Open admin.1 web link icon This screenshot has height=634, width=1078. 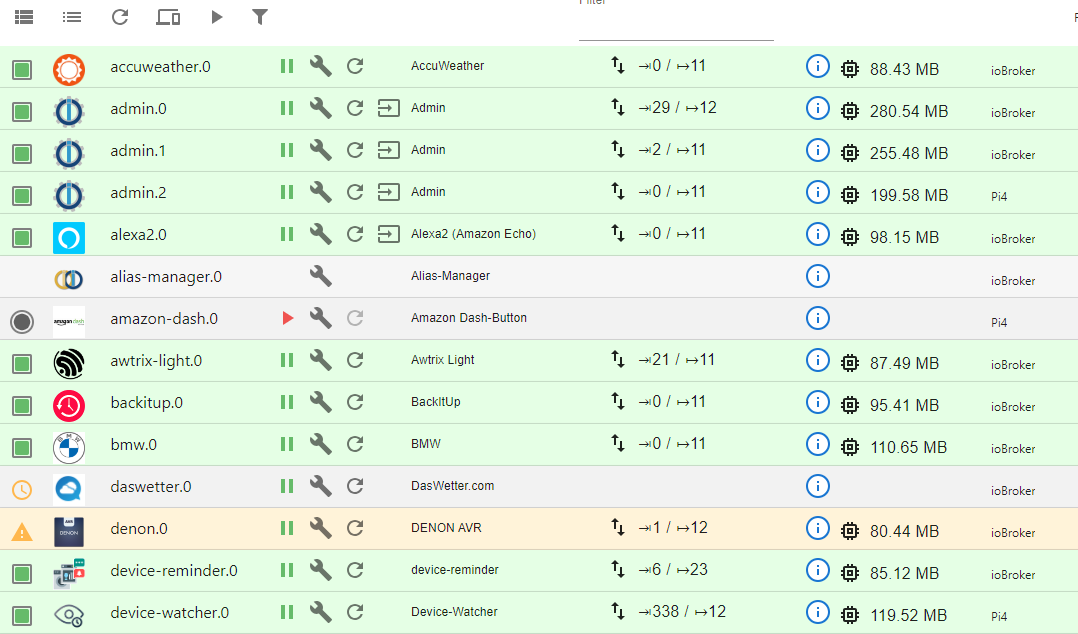(388, 150)
